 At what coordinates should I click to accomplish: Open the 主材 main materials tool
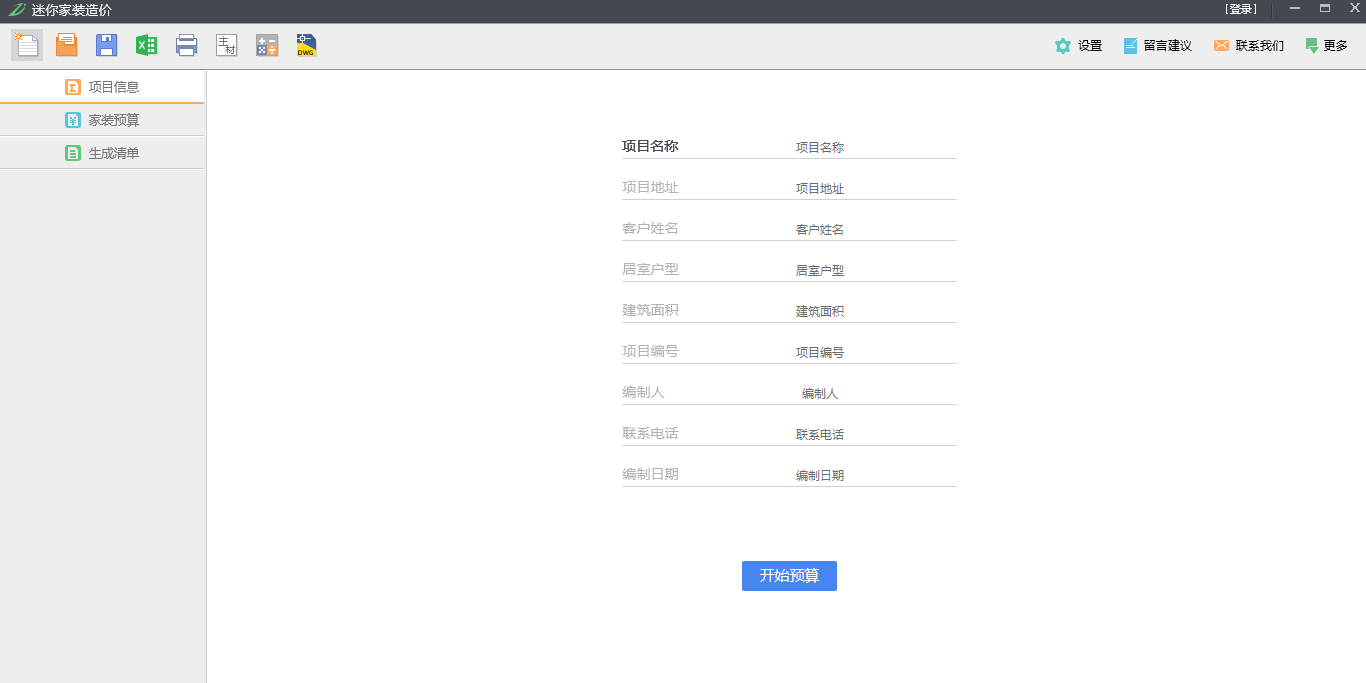click(227, 45)
